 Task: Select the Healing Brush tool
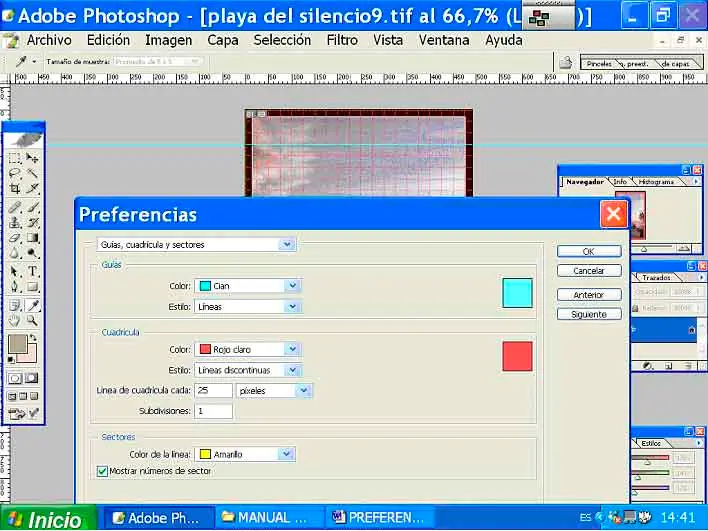[x=14, y=208]
